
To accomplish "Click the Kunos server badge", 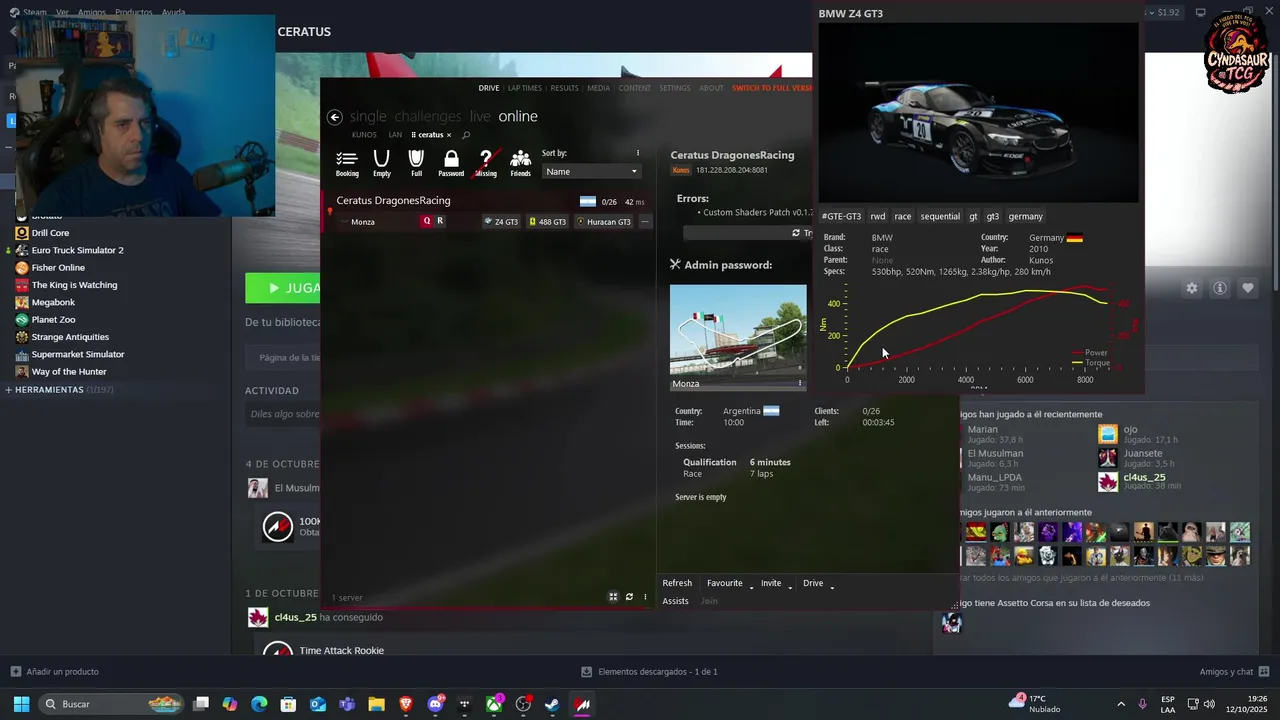I will tap(680, 170).
